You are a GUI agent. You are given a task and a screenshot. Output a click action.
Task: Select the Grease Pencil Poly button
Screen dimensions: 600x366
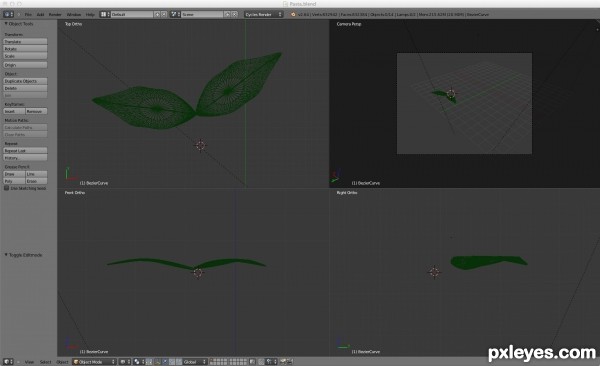tap(14, 181)
